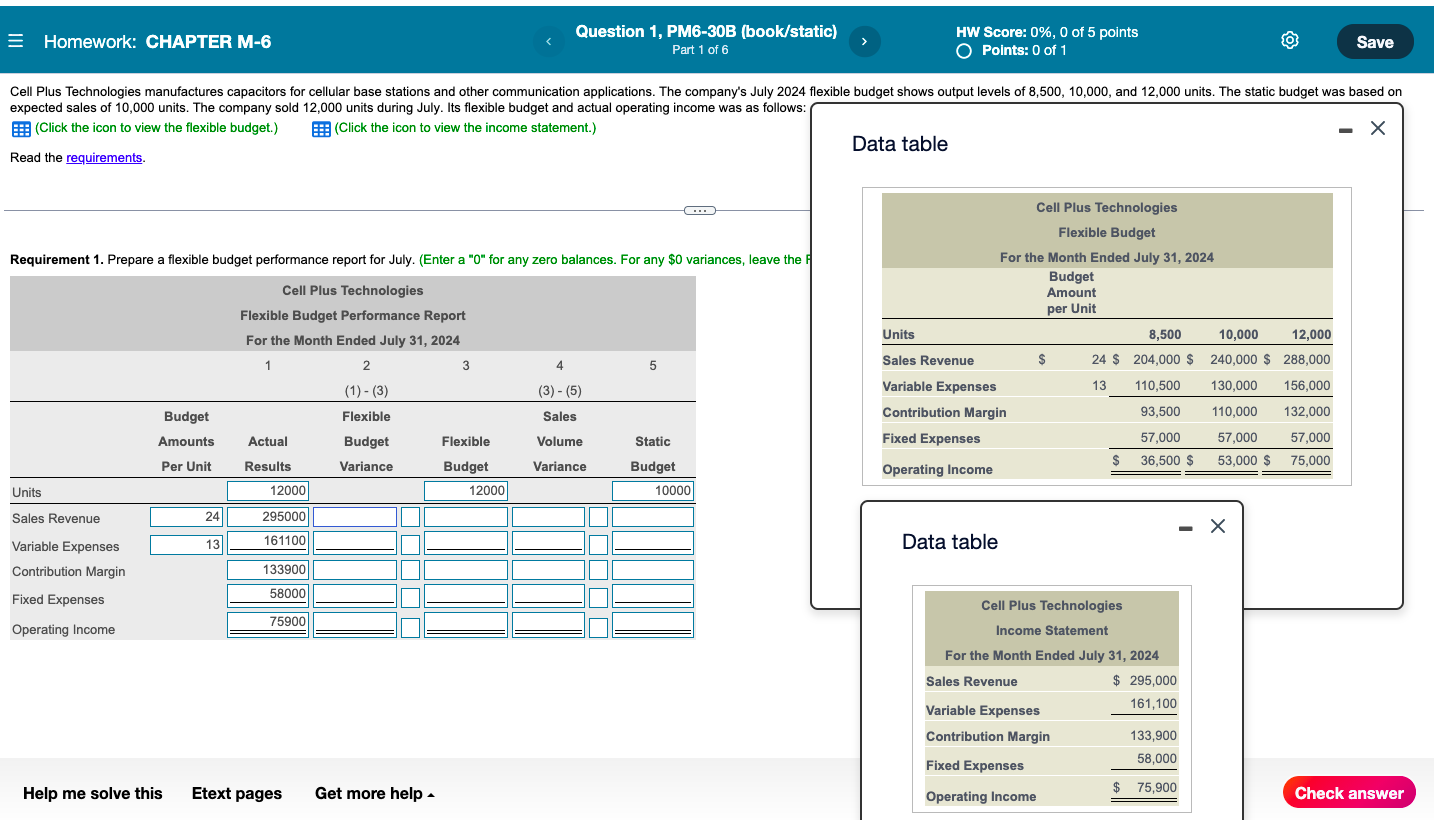1434x820 pixels.
Task: Go to the next question arrow
Action: coord(864,42)
